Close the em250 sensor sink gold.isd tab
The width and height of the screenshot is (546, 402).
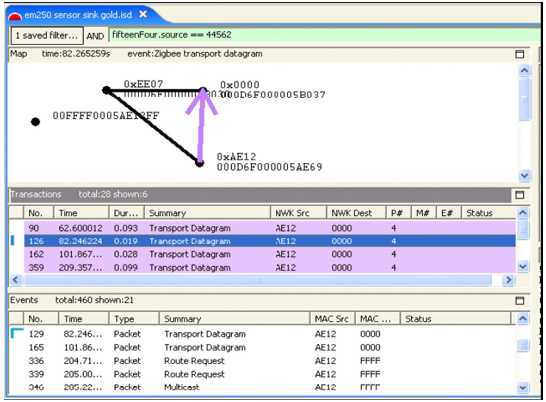[x=143, y=14]
